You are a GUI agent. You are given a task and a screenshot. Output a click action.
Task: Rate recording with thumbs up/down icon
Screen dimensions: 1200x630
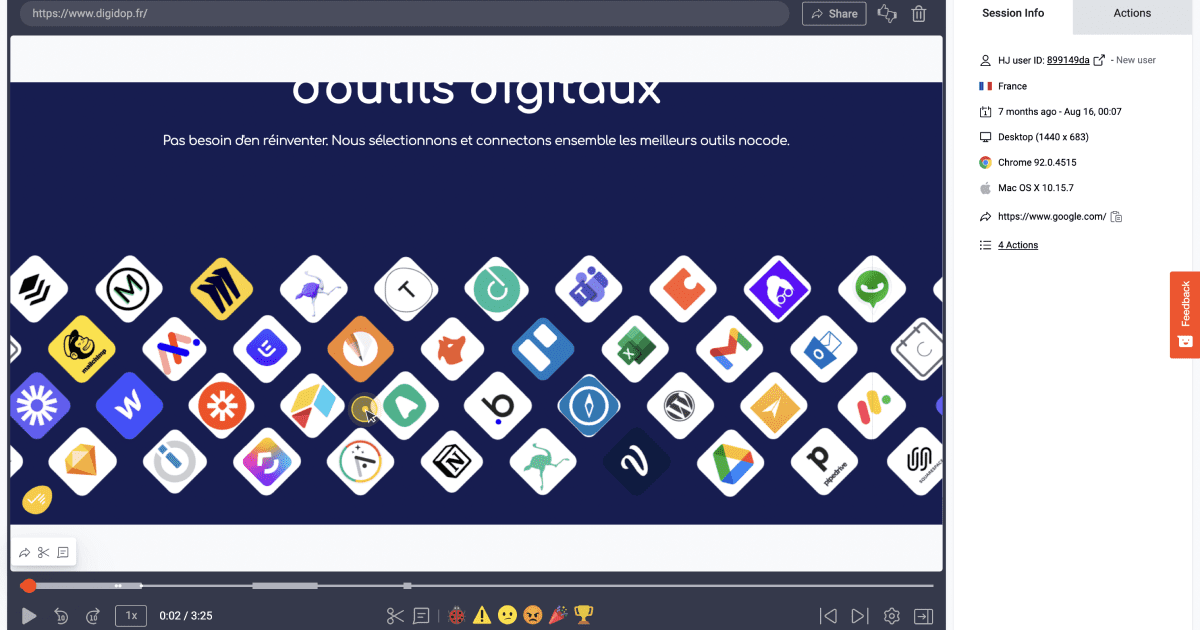[x=886, y=14]
